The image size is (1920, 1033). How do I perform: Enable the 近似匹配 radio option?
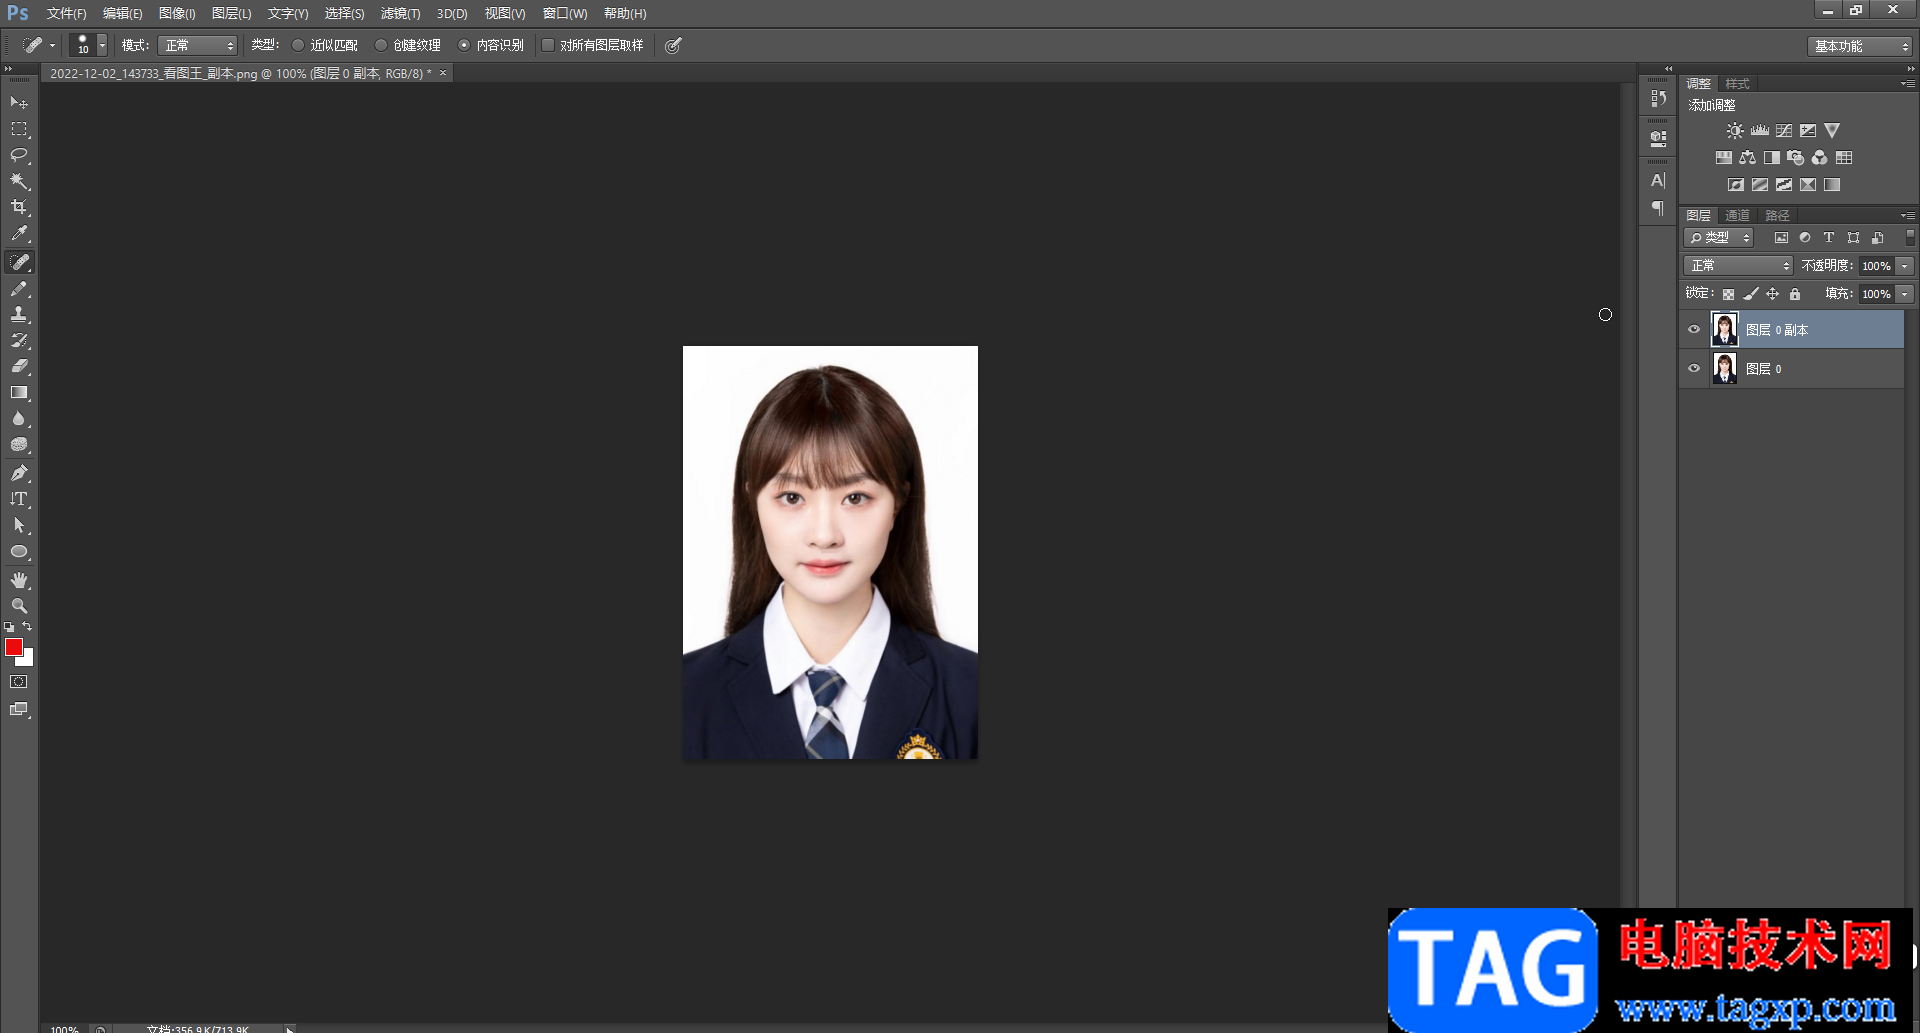298,45
